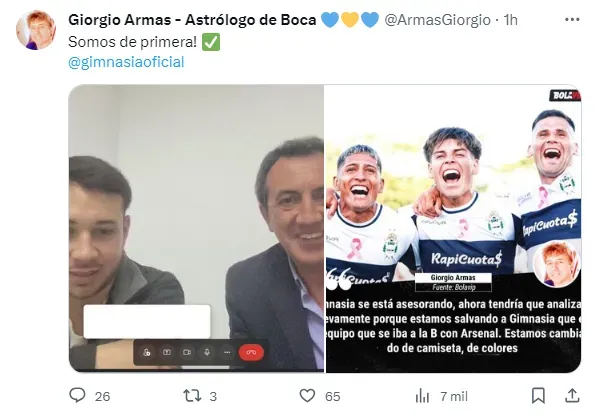Open the tweet author's profile avatar
Image resolution: width=596 pixels, height=418 pixels.
tap(36, 30)
